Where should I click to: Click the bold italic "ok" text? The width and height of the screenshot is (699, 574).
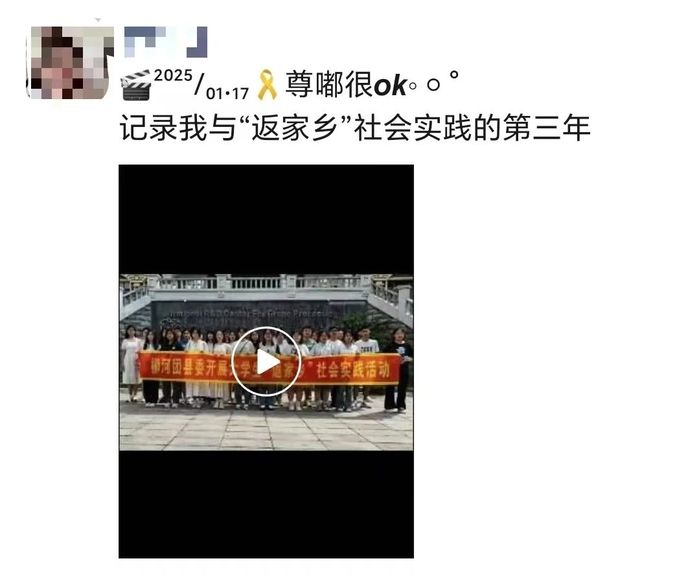[x=390, y=86]
